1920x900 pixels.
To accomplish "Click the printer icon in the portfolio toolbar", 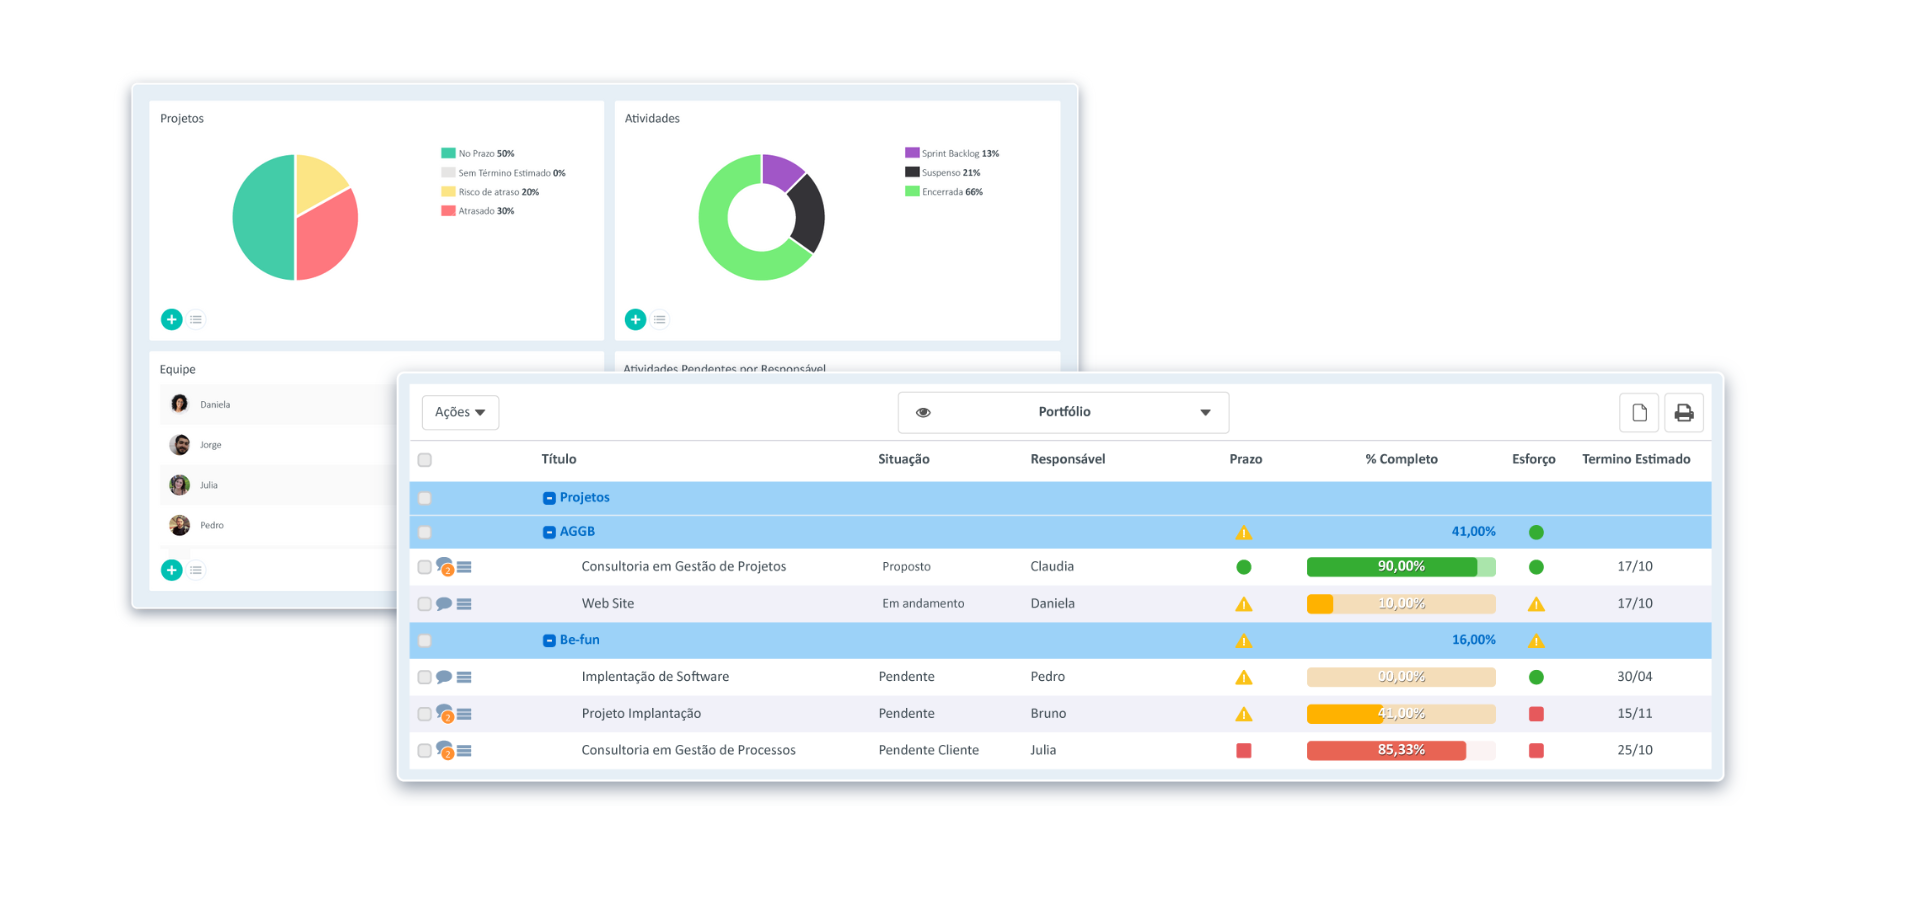I will click(x=1684, y=412).
